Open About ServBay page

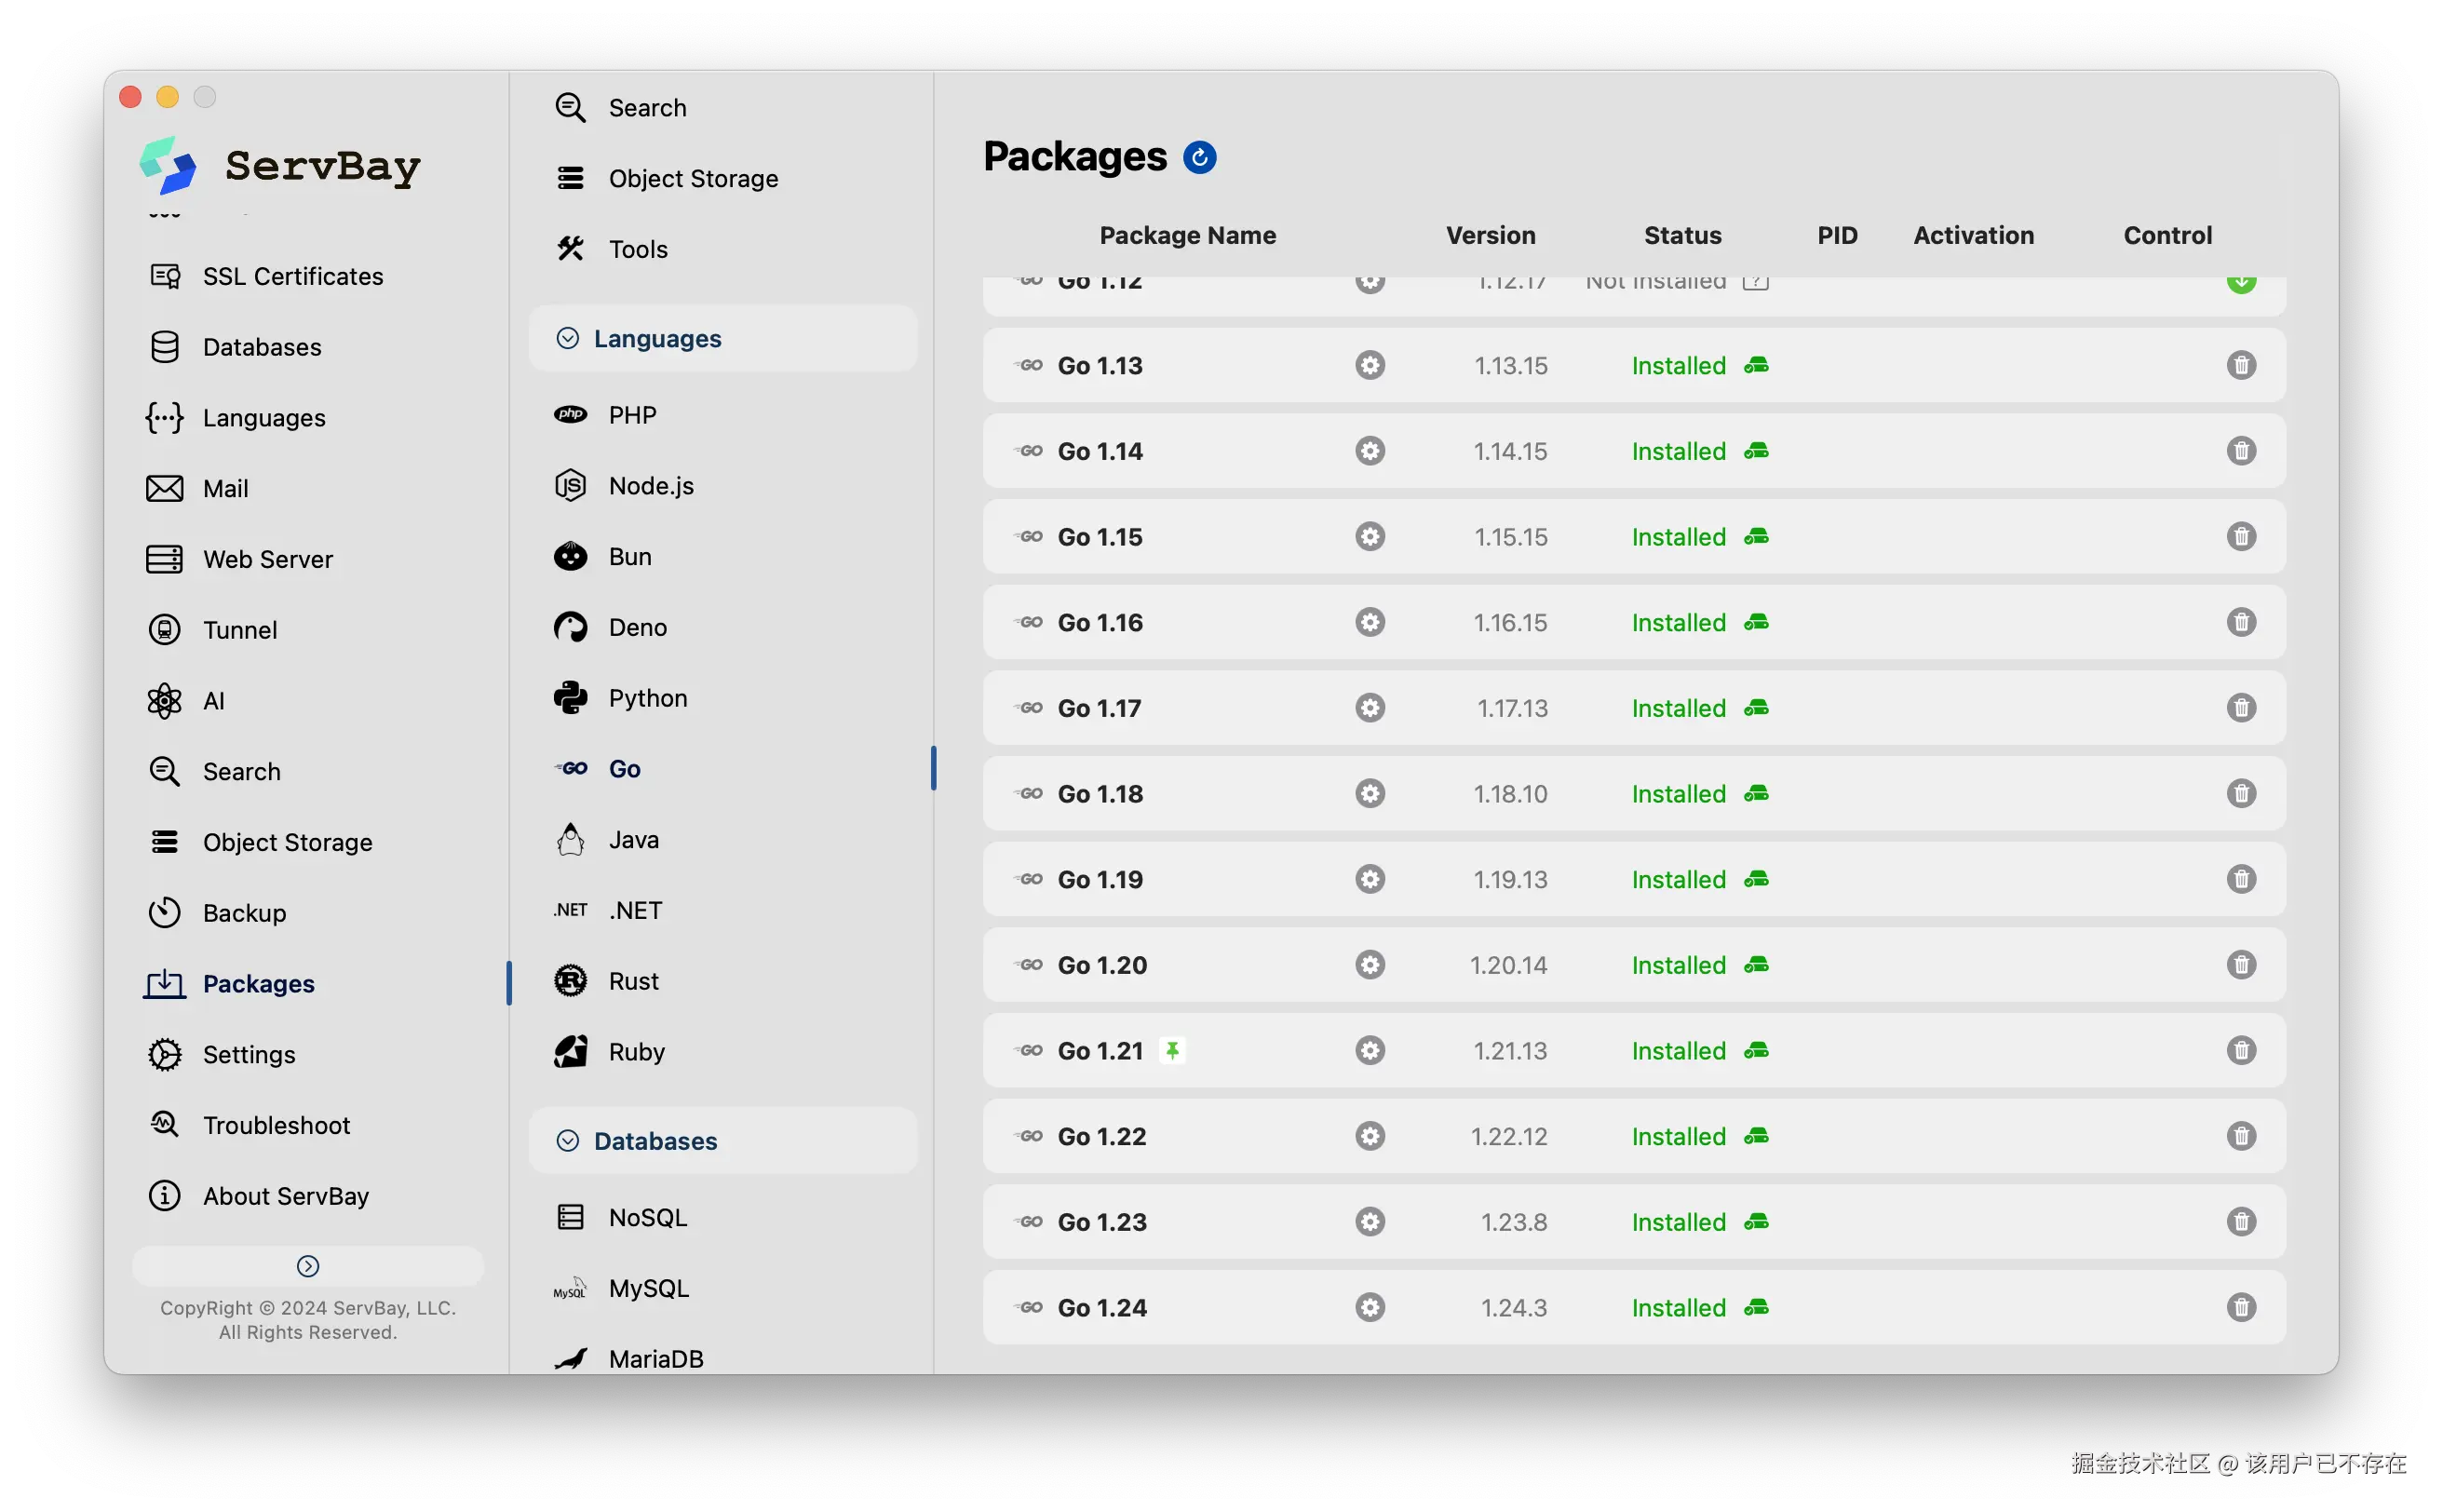pos(285,1196)
